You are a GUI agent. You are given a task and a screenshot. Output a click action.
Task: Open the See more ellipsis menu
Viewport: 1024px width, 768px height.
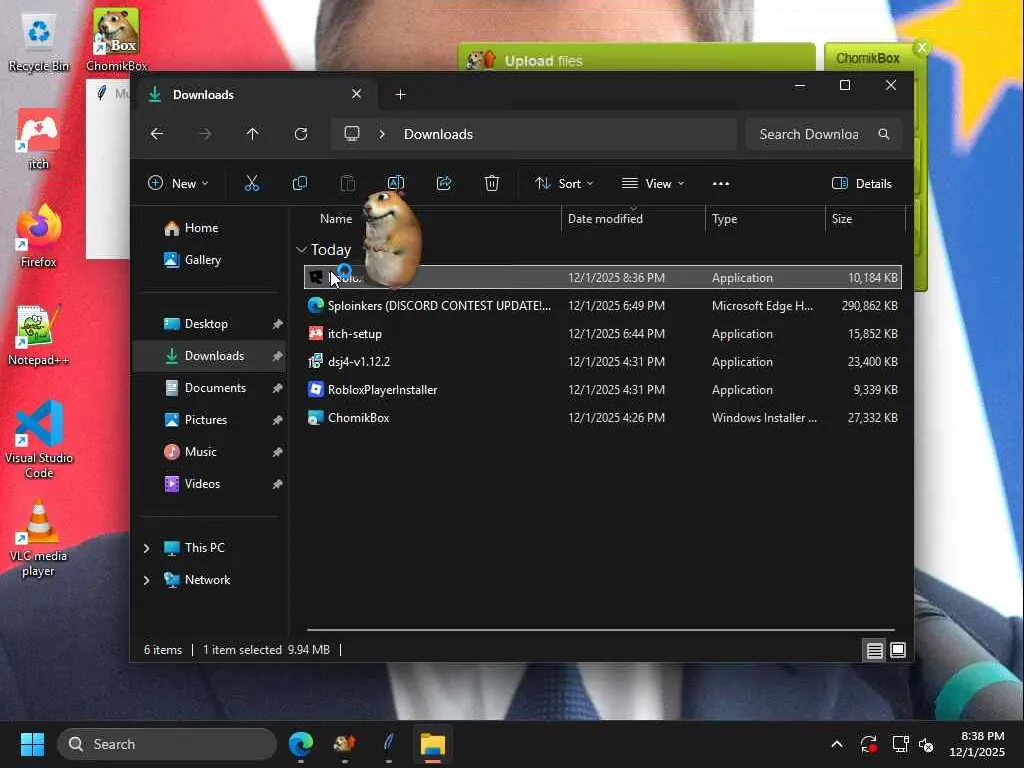pos(721,184)
